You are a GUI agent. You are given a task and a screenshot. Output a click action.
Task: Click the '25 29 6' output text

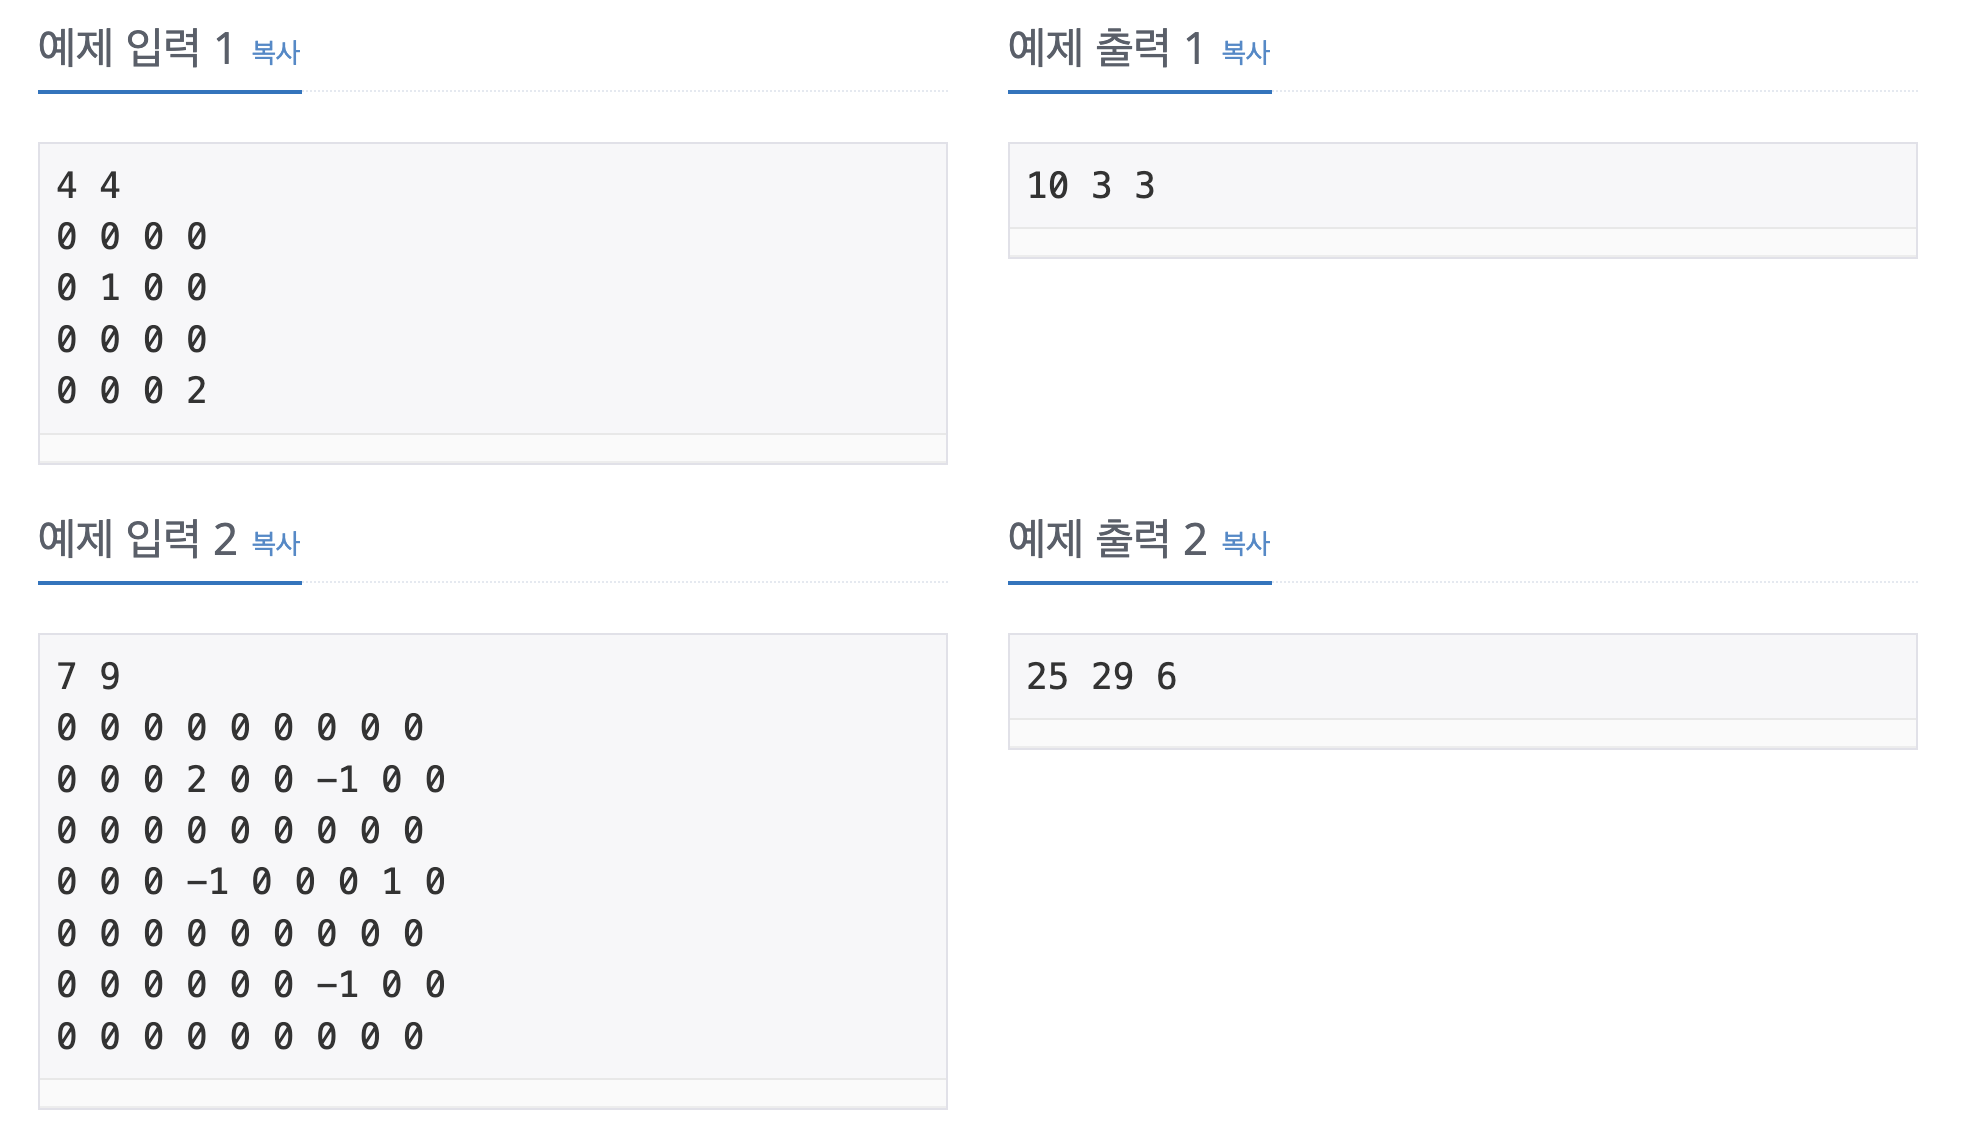(1102, 677)
